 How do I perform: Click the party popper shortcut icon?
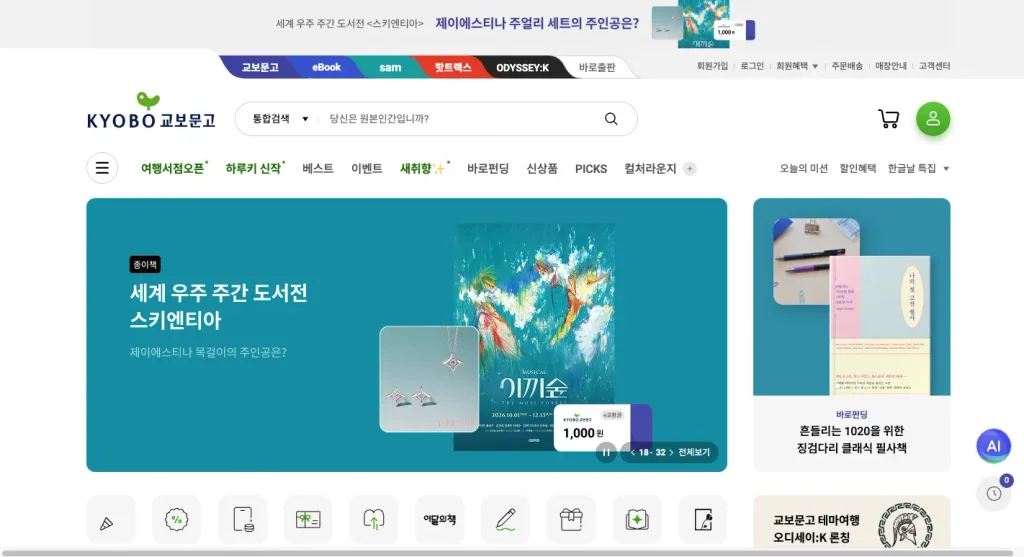(x=110, y=520)
